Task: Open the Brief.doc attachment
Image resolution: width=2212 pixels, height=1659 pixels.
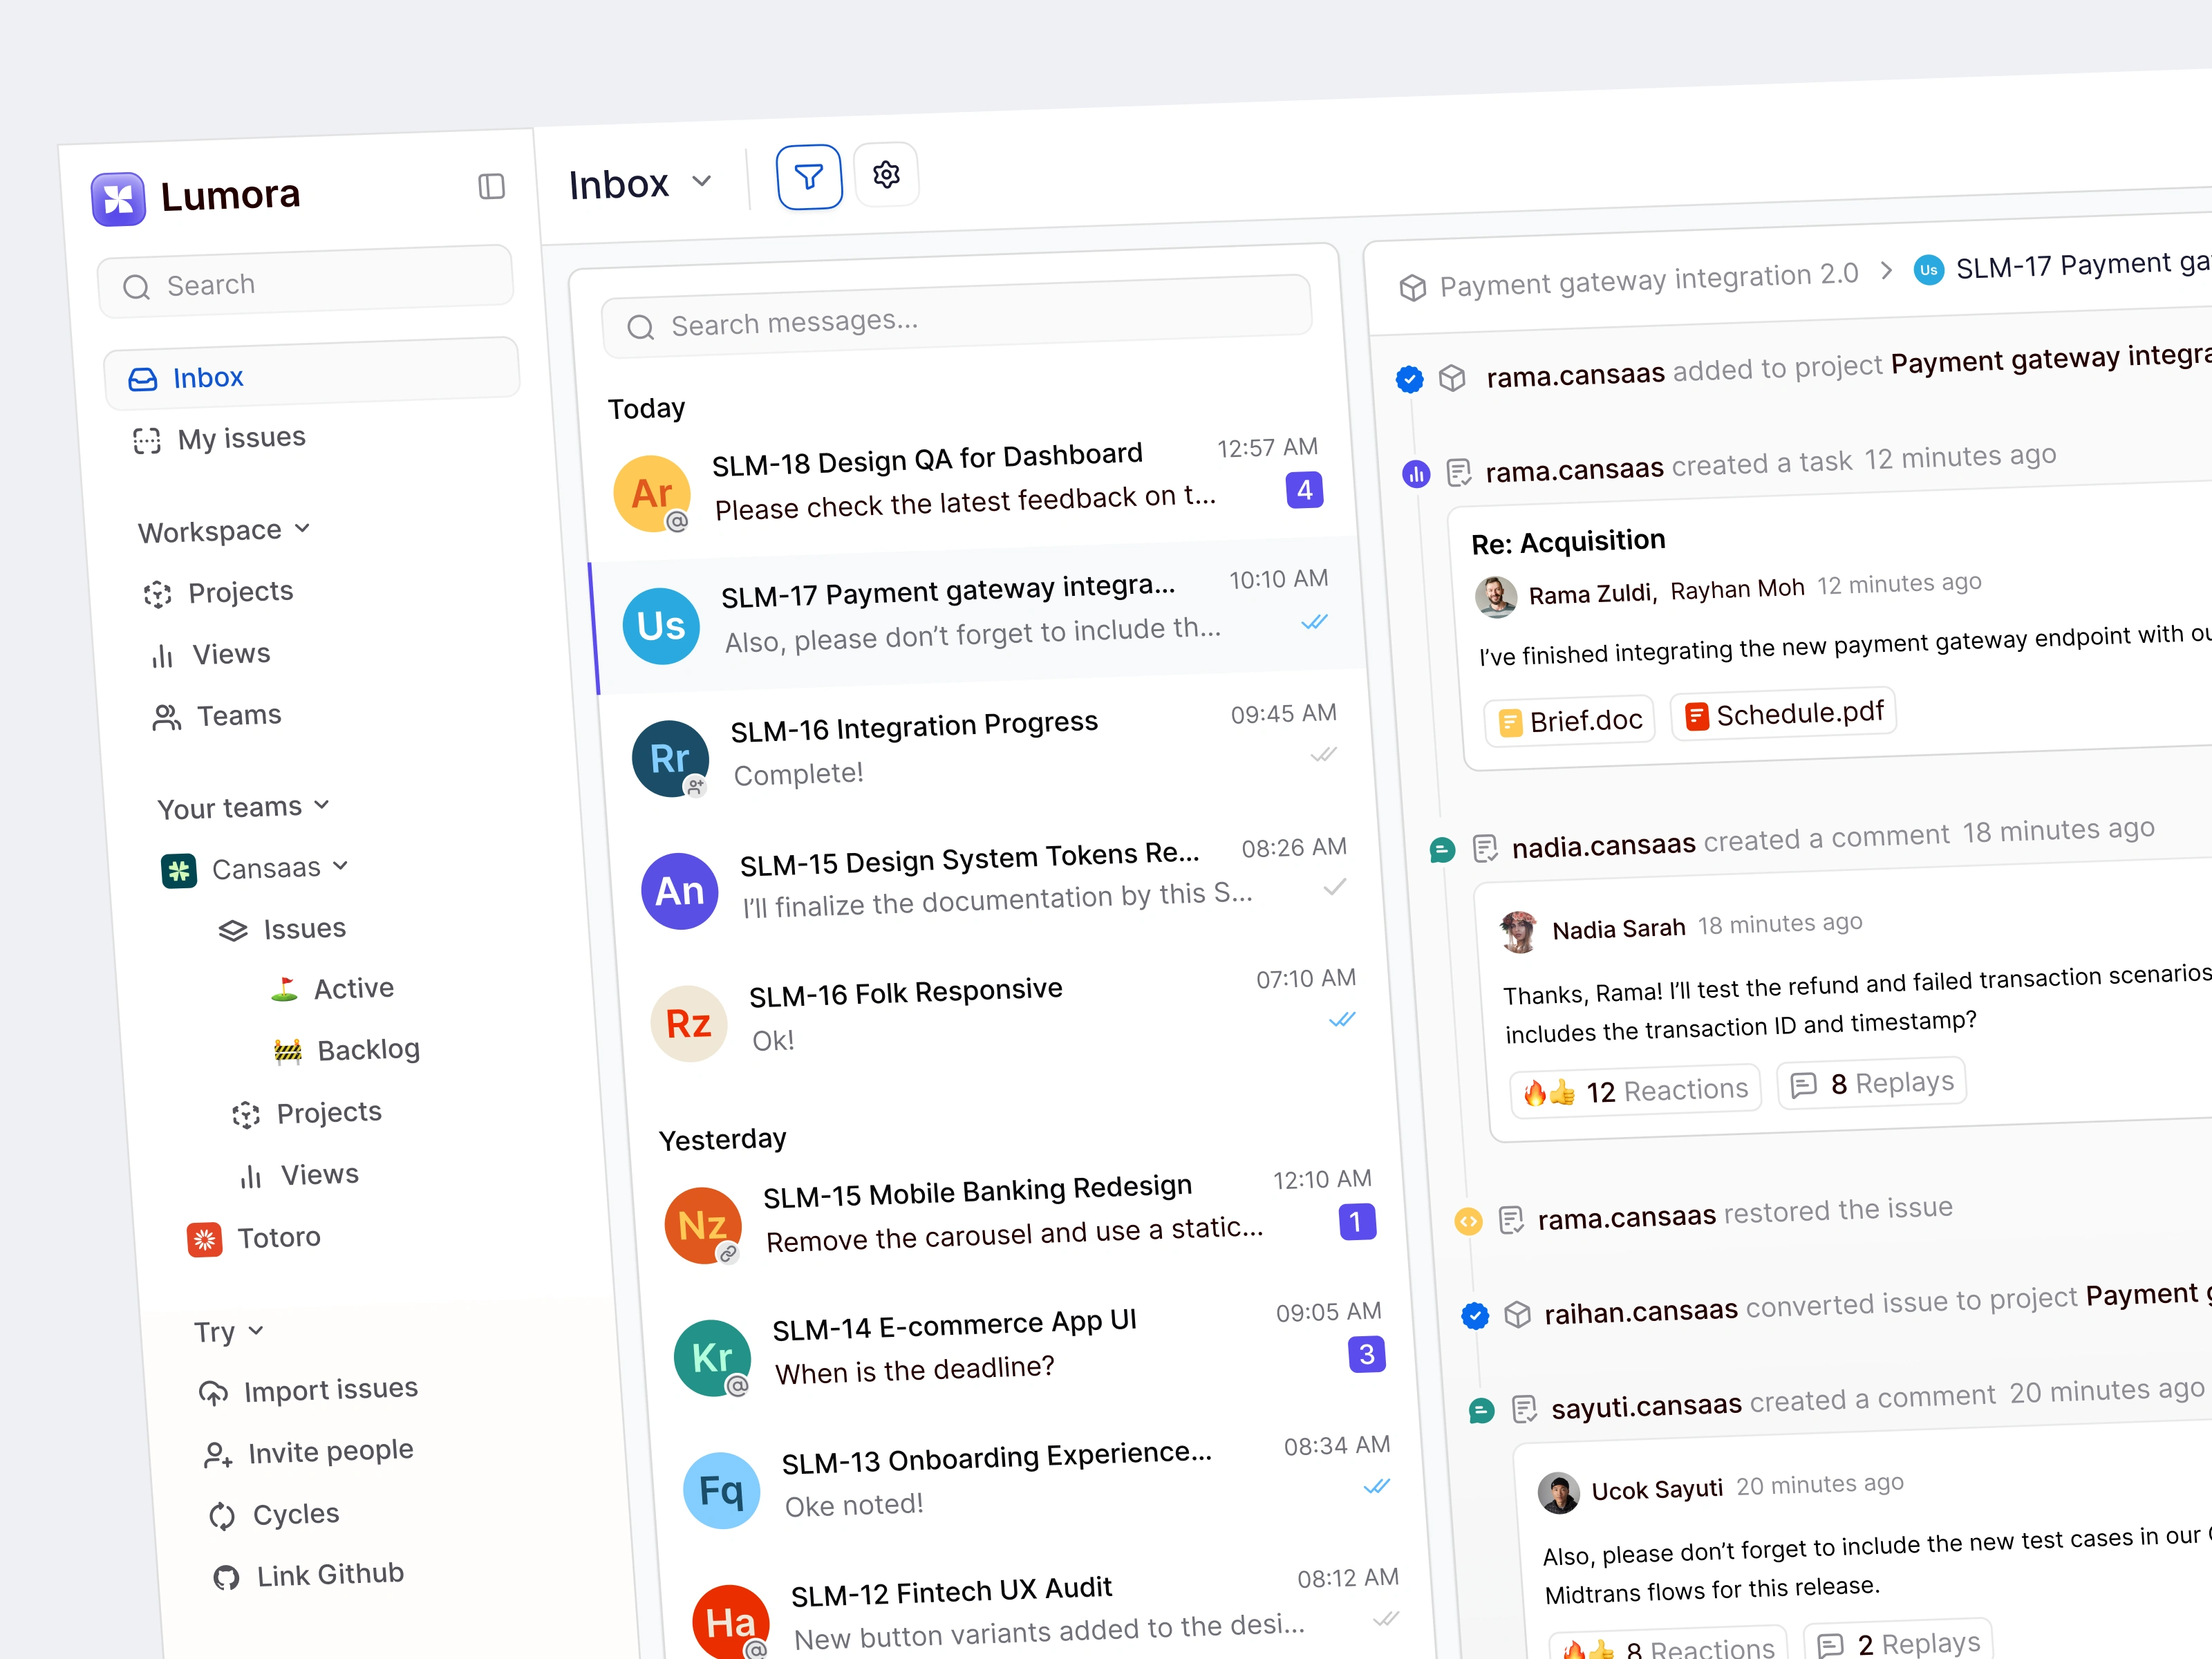Action: coord(1570,721)
